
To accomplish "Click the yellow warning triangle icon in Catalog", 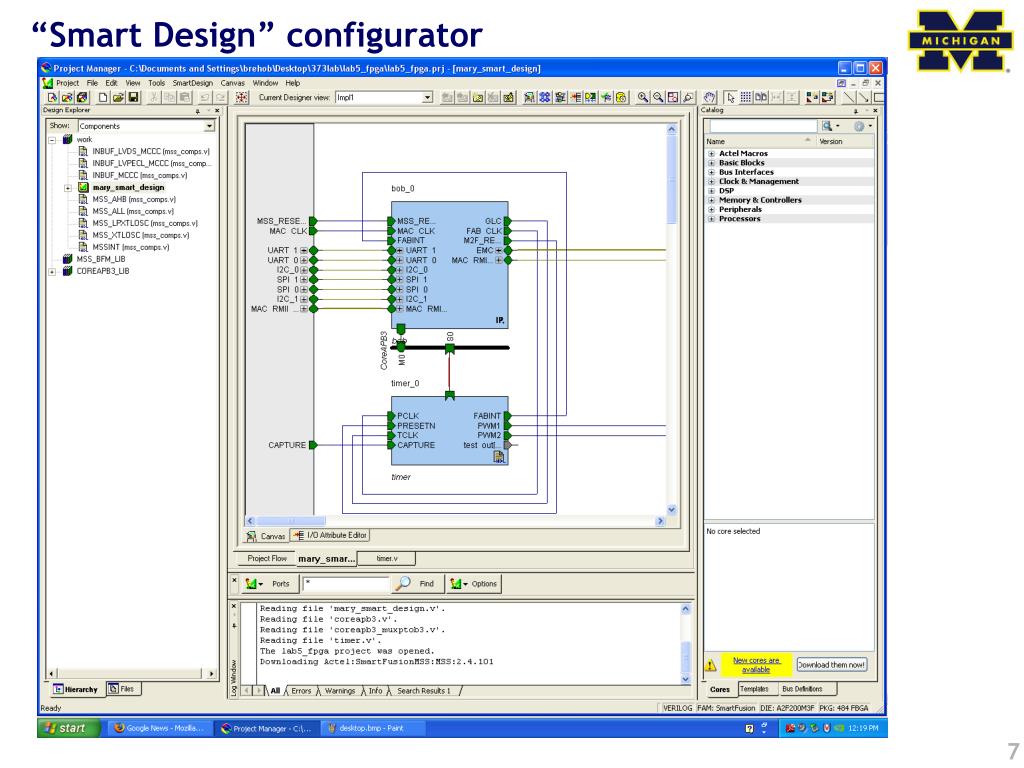I will click(711, 665).
